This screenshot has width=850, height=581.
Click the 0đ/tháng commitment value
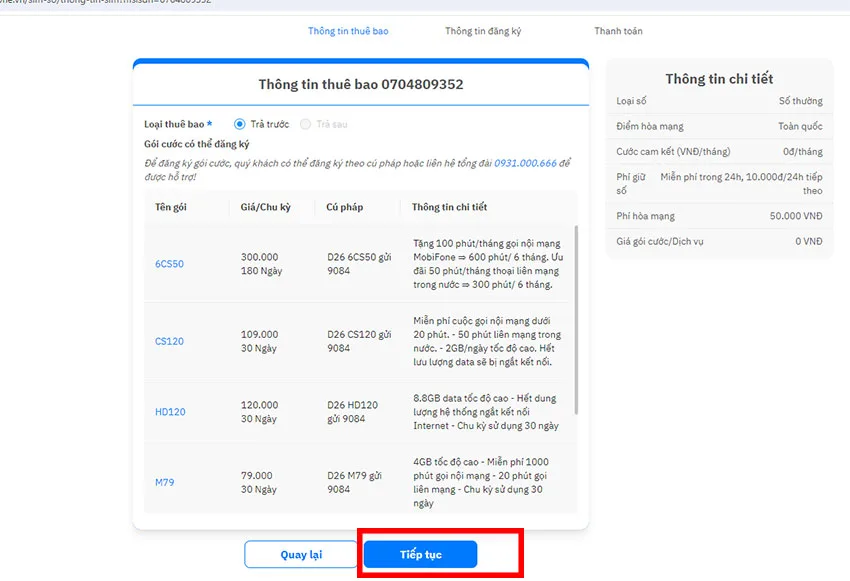(802, 152)
